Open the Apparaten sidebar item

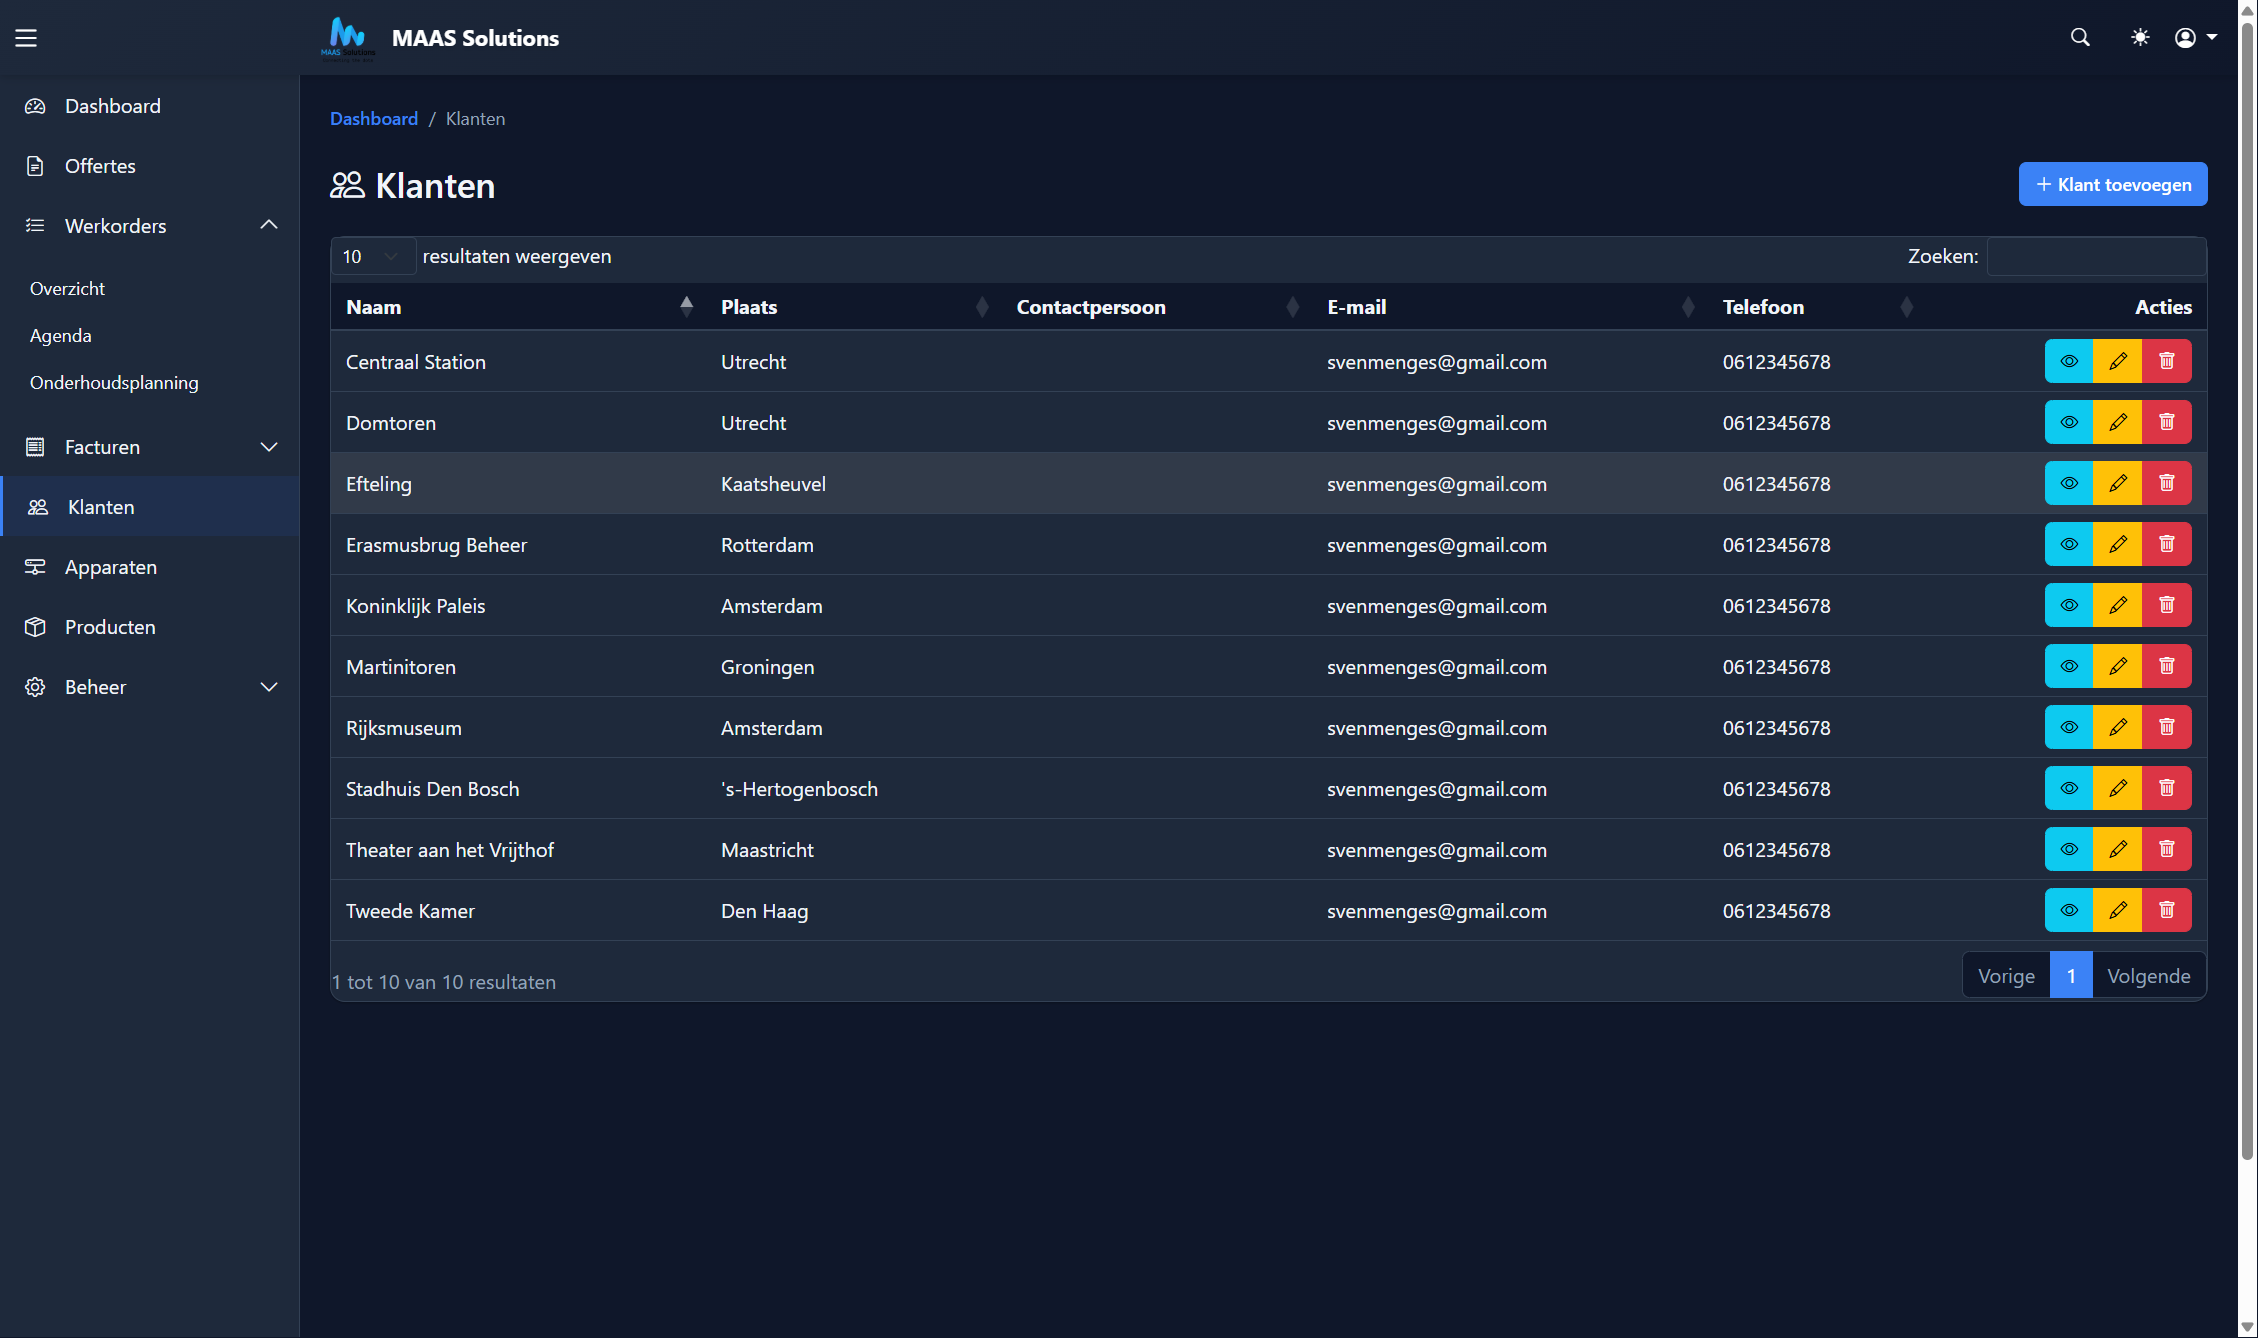click(110, 567)
